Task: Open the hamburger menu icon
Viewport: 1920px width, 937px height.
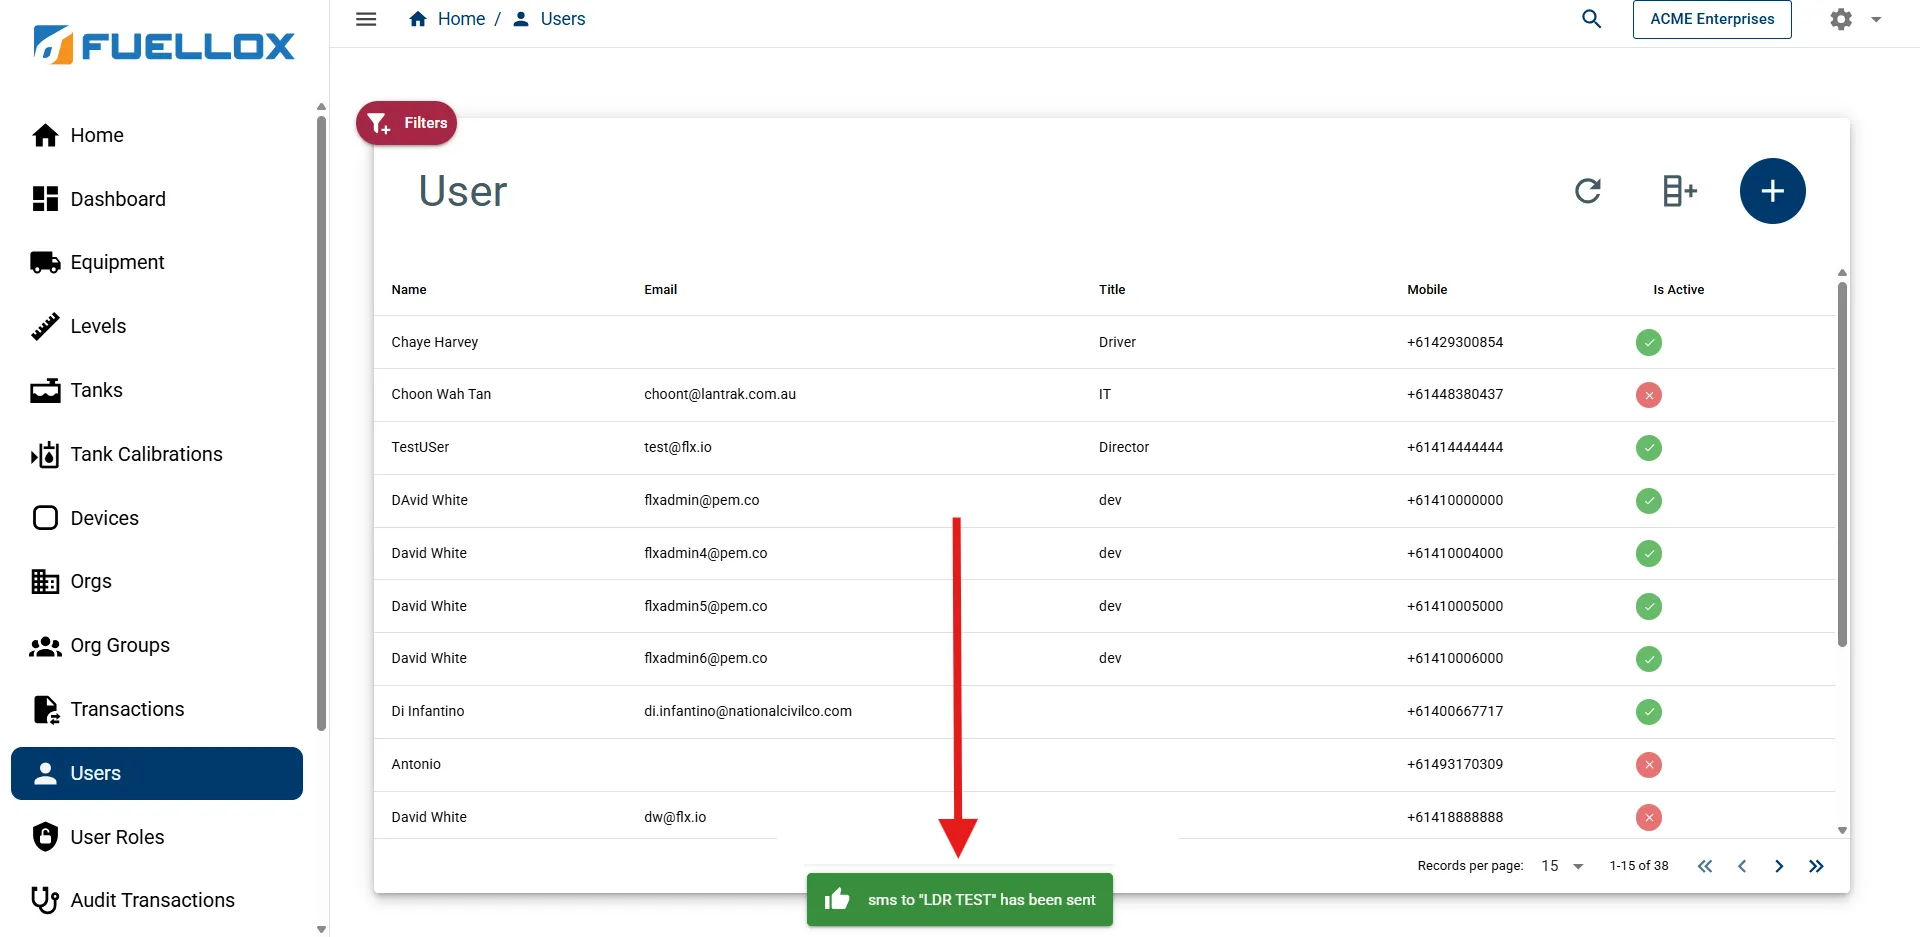Action: [x=366, y=19]
